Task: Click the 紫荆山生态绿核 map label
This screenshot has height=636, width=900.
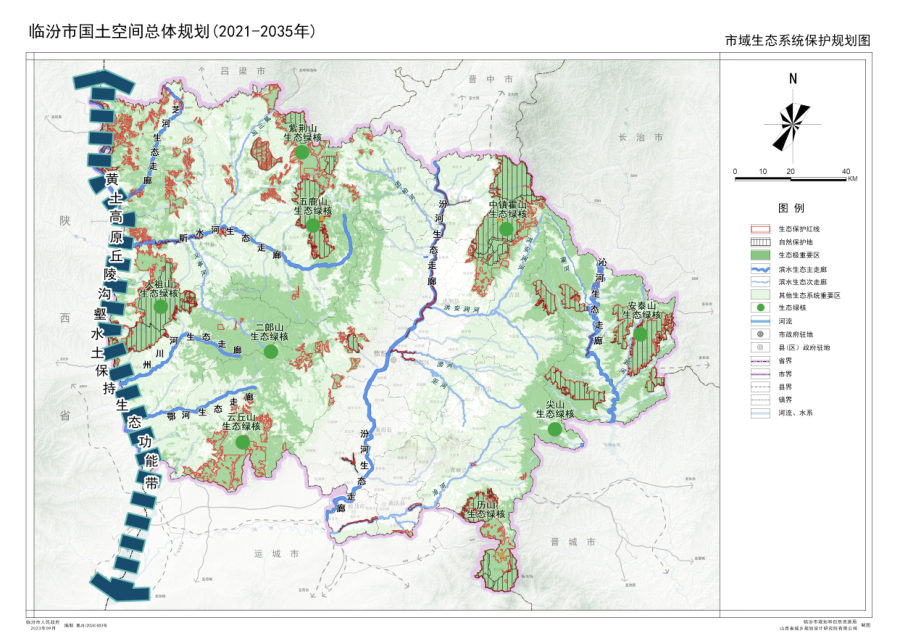Action: tap(302, 133)
